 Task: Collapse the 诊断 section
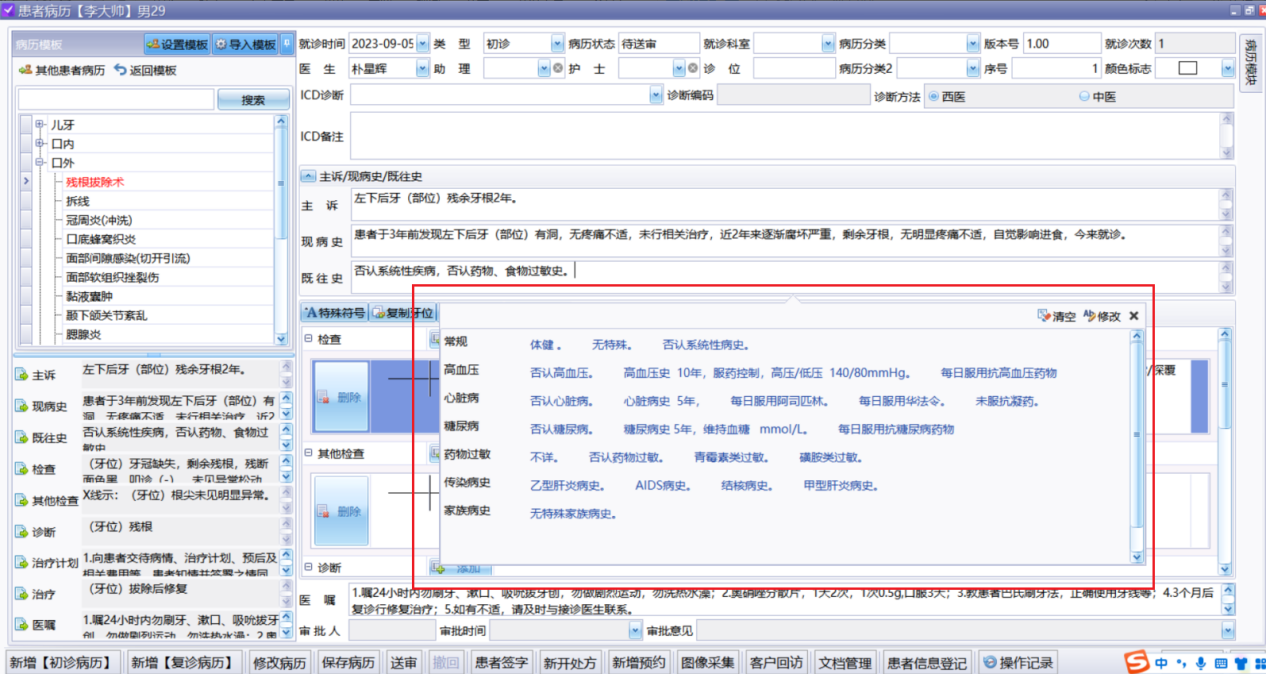(308, 567)
